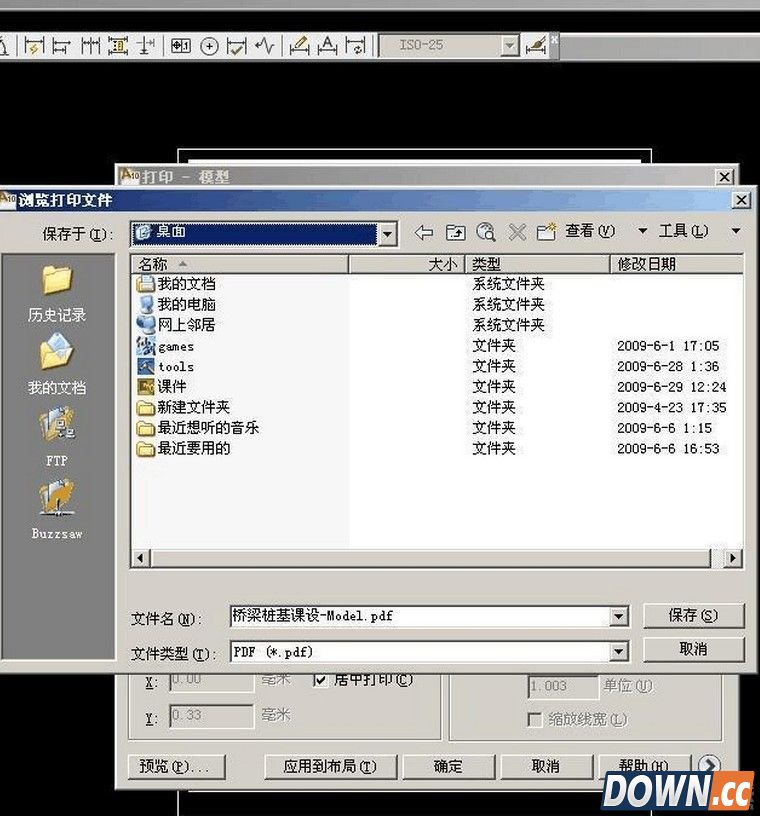Screen dimensions: 760x816
Task: Select the Quick Dimension tool
Action: (x=34, y=46)
